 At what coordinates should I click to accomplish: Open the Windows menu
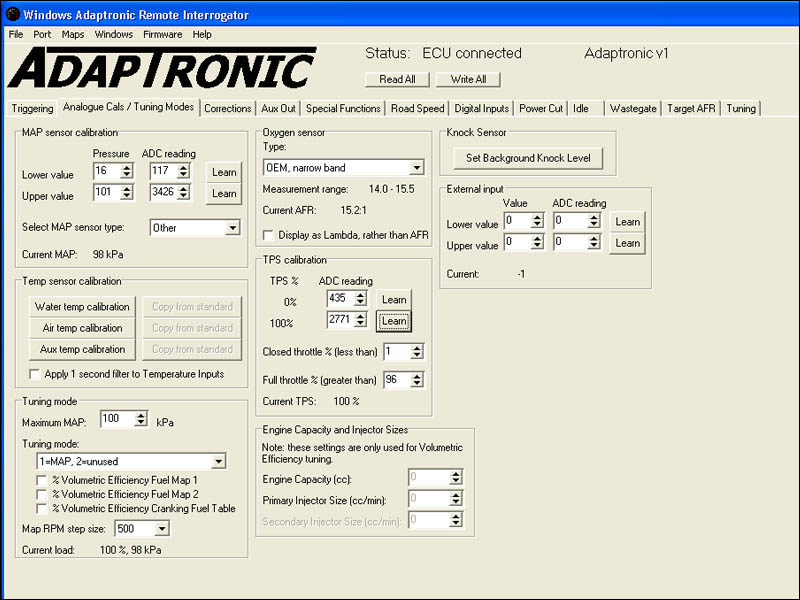113,34
